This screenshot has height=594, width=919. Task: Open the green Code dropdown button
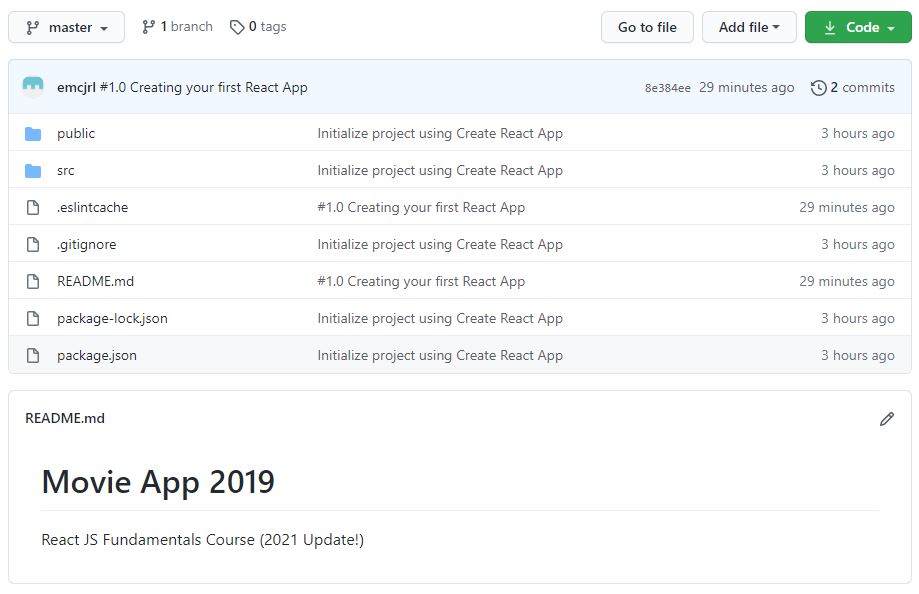coord(858,28)
